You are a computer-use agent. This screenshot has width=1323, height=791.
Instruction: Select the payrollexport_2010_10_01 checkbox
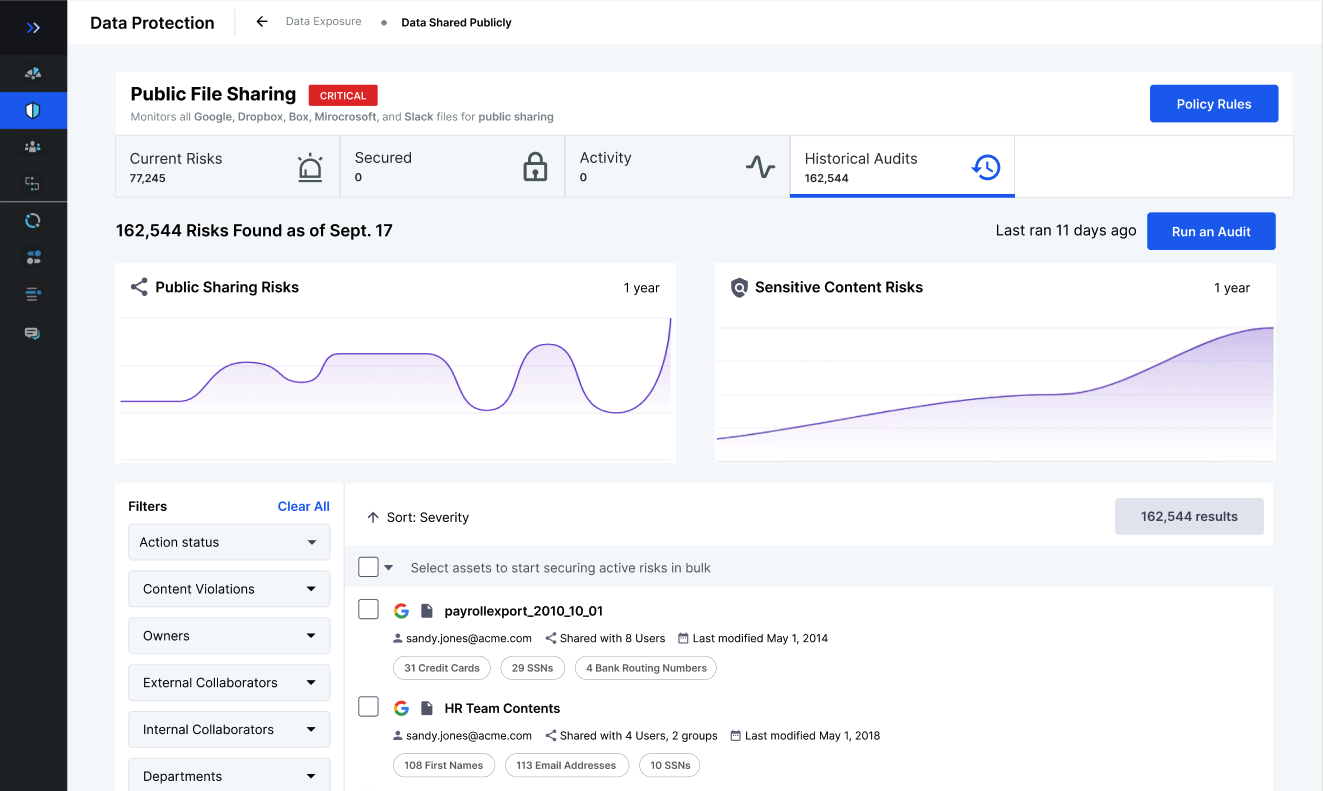click(x=368, y=609)
